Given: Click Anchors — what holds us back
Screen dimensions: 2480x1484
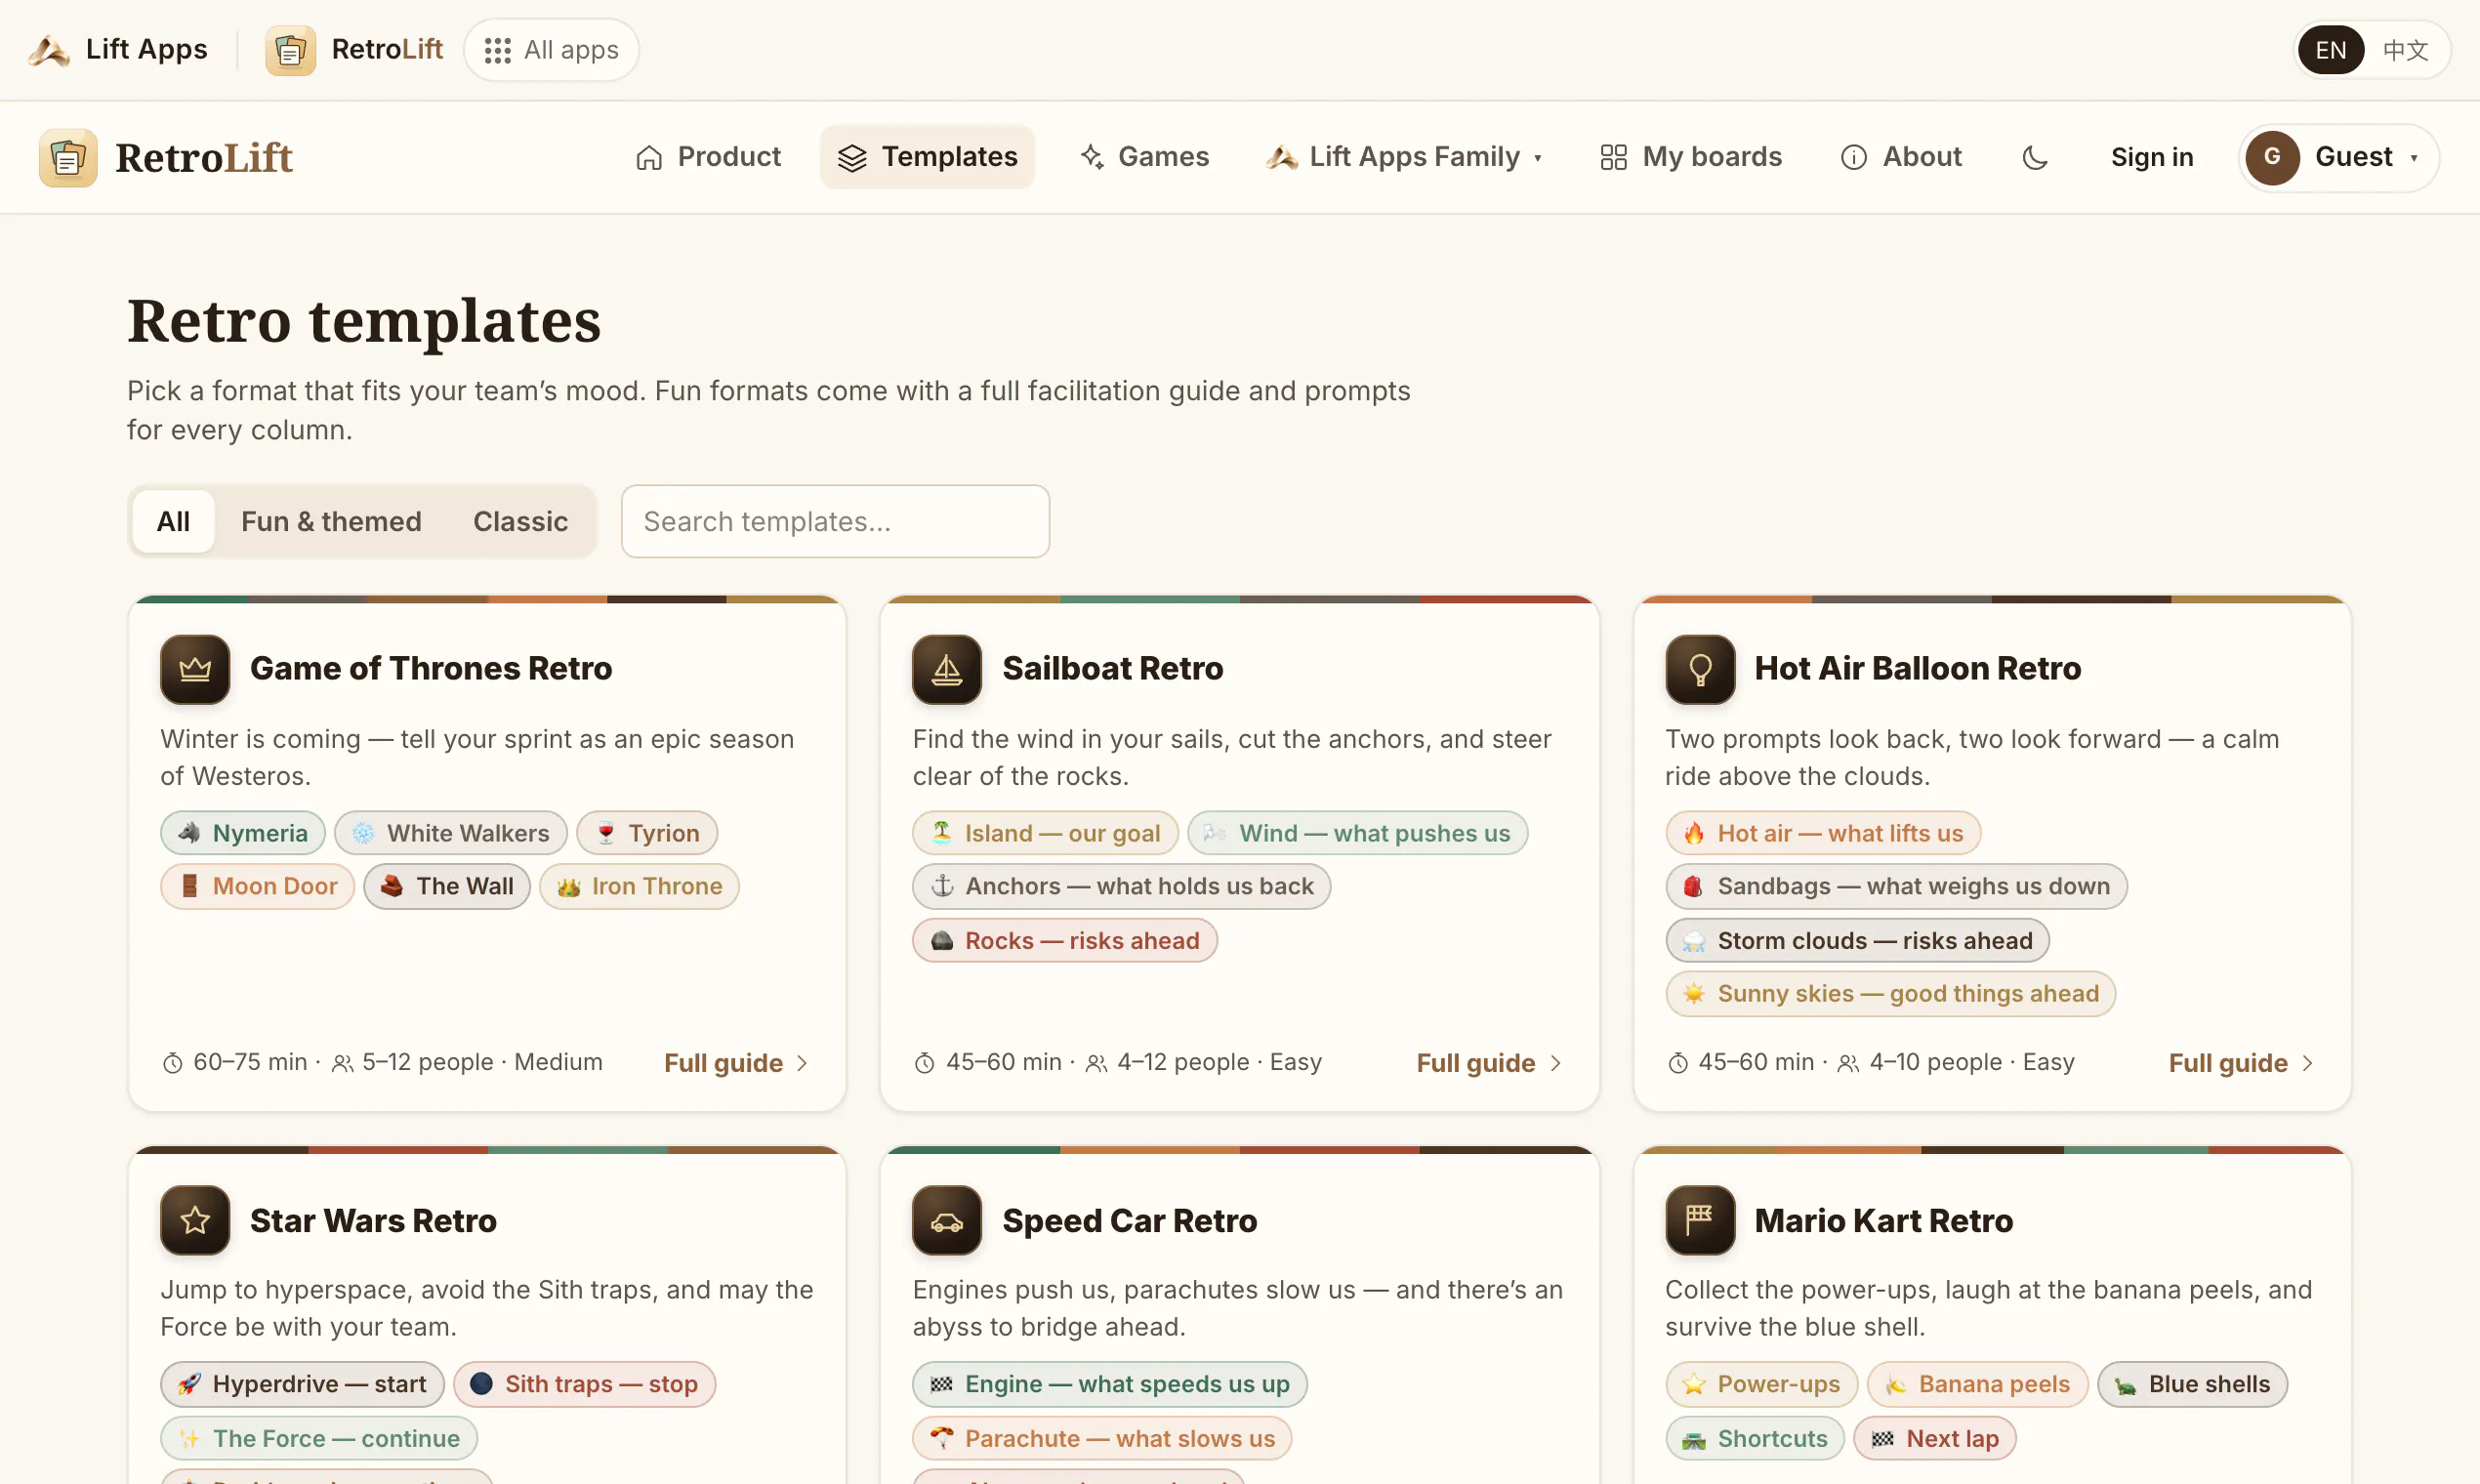Looking at the screenshot, I should tap(1121, 886).
